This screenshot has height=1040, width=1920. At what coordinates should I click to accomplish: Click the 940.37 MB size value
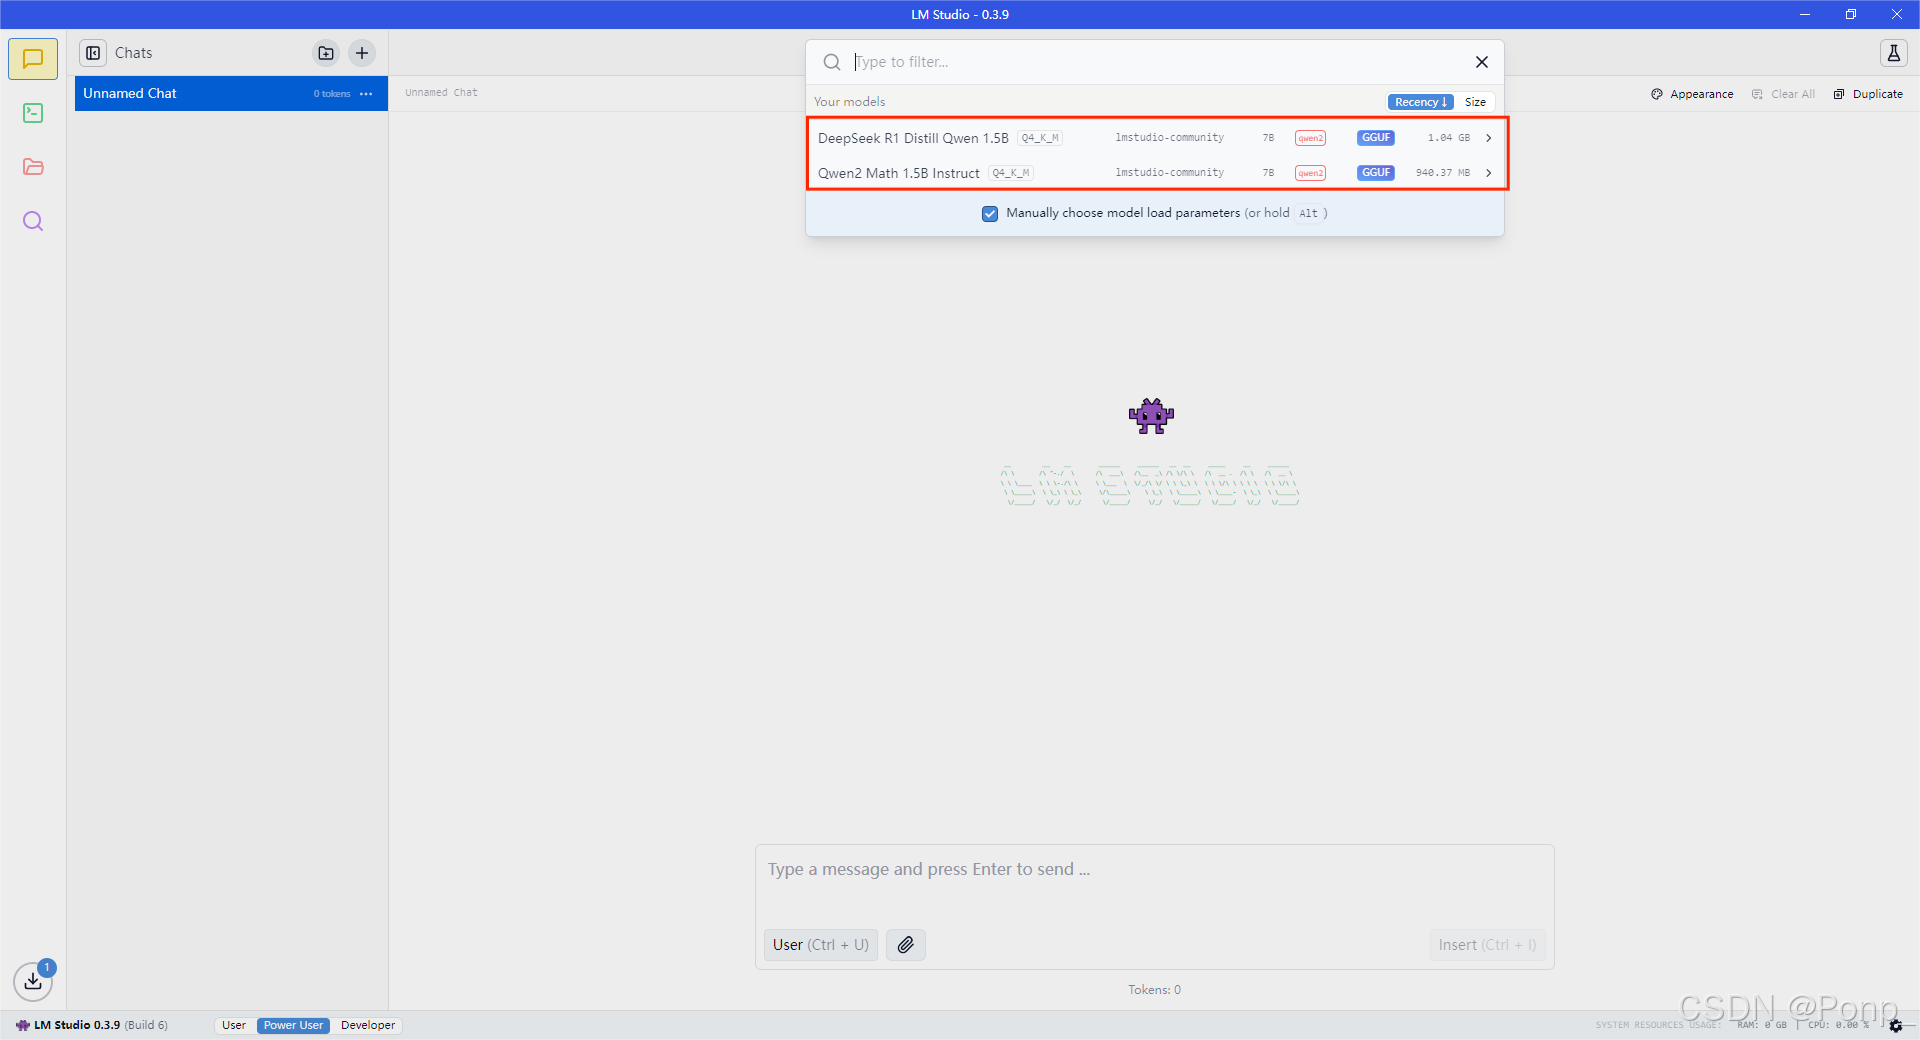pyautogui.click(x=1442, y=173)
